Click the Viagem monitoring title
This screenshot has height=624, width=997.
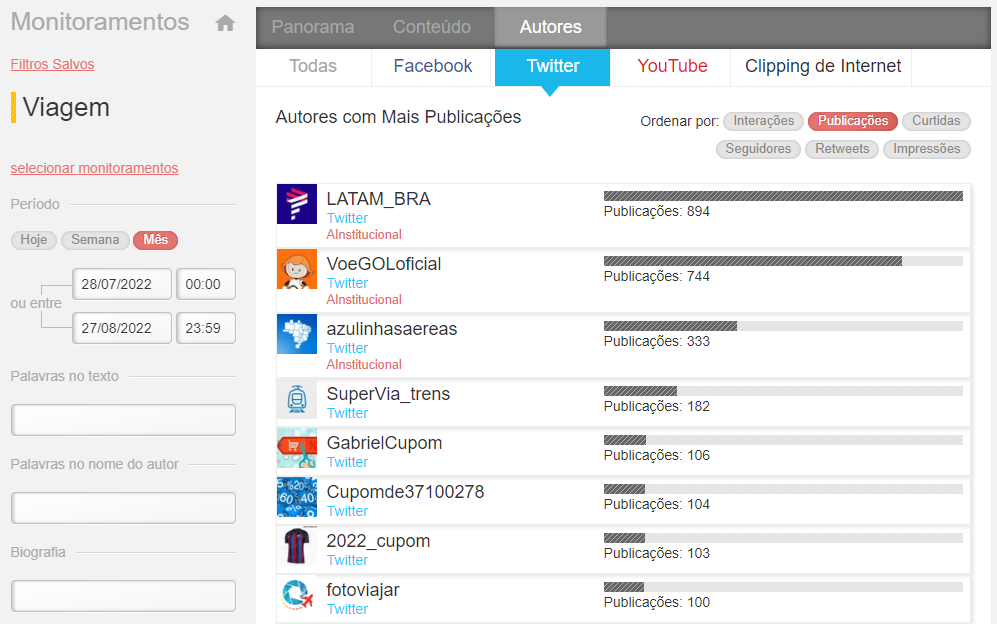tap(66, 107)
